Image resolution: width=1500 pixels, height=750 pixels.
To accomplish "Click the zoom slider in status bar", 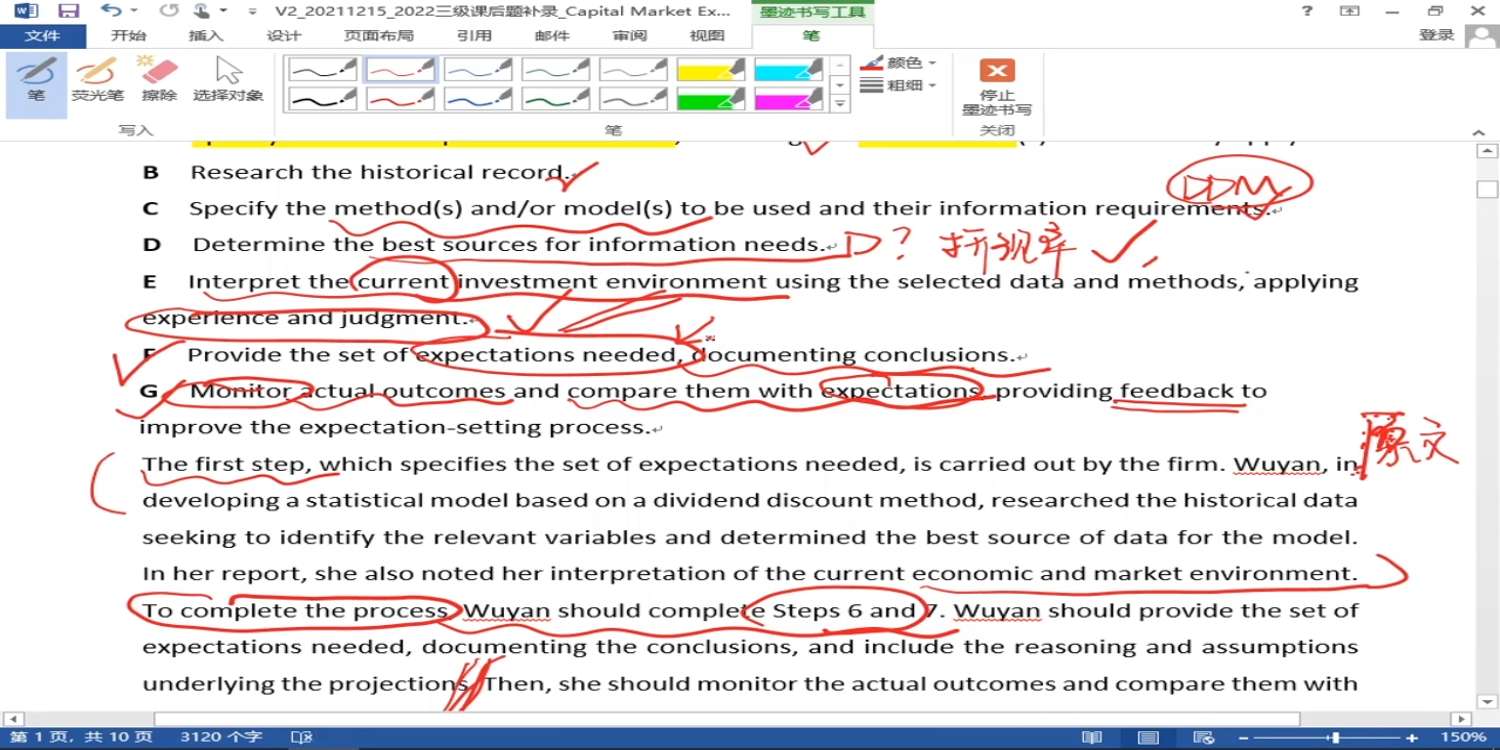I will (x=1334, y=737).
